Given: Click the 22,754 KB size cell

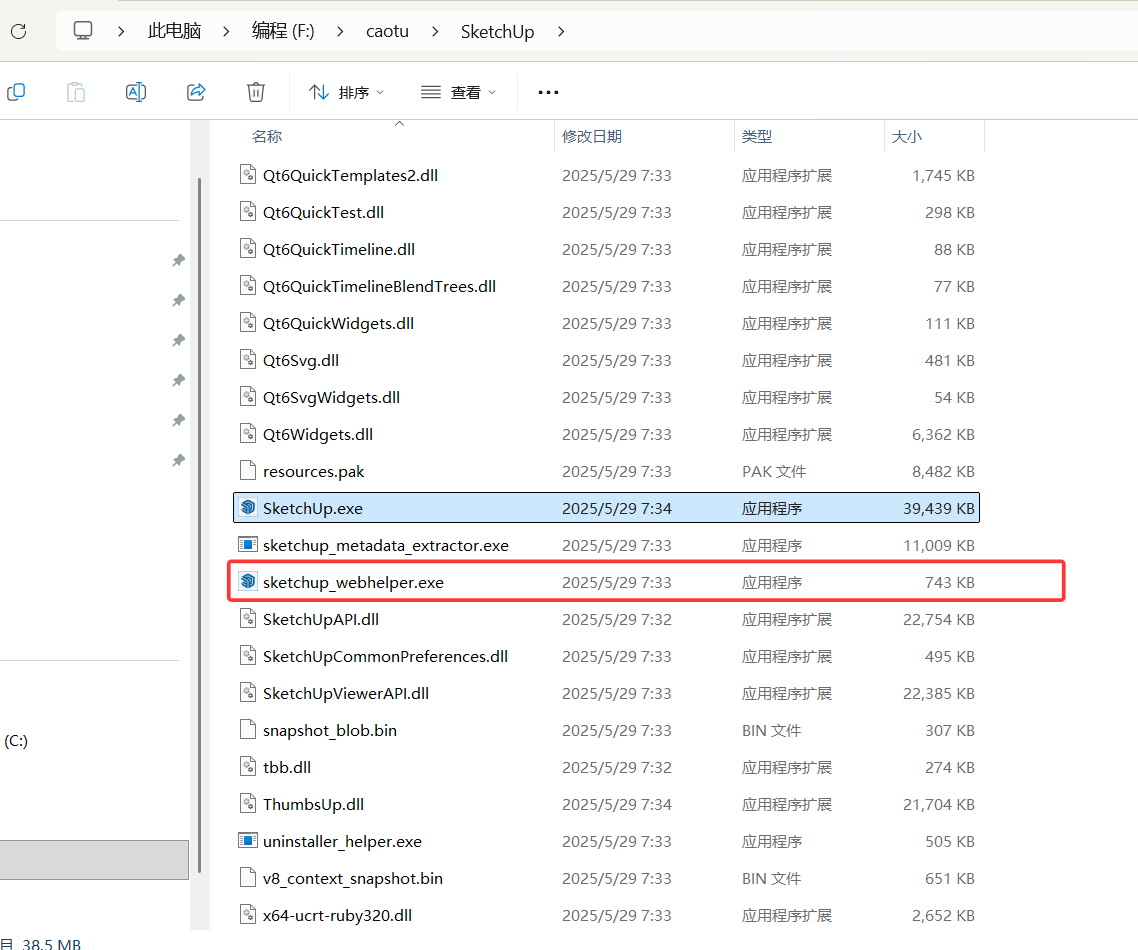Looking at the screenshot, I should tap(938, 620).
